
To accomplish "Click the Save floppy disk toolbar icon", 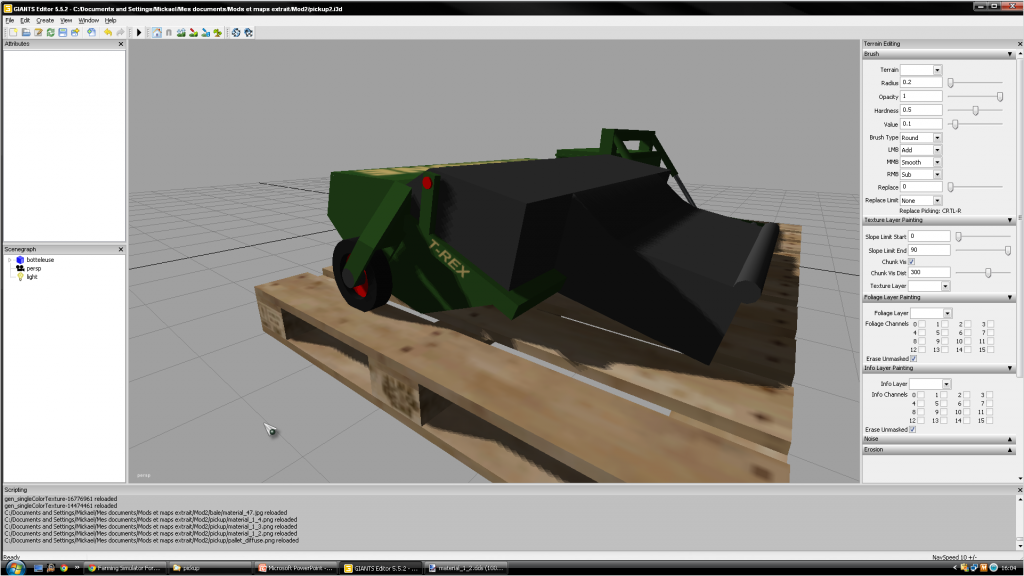I will [x=63, y=33].
